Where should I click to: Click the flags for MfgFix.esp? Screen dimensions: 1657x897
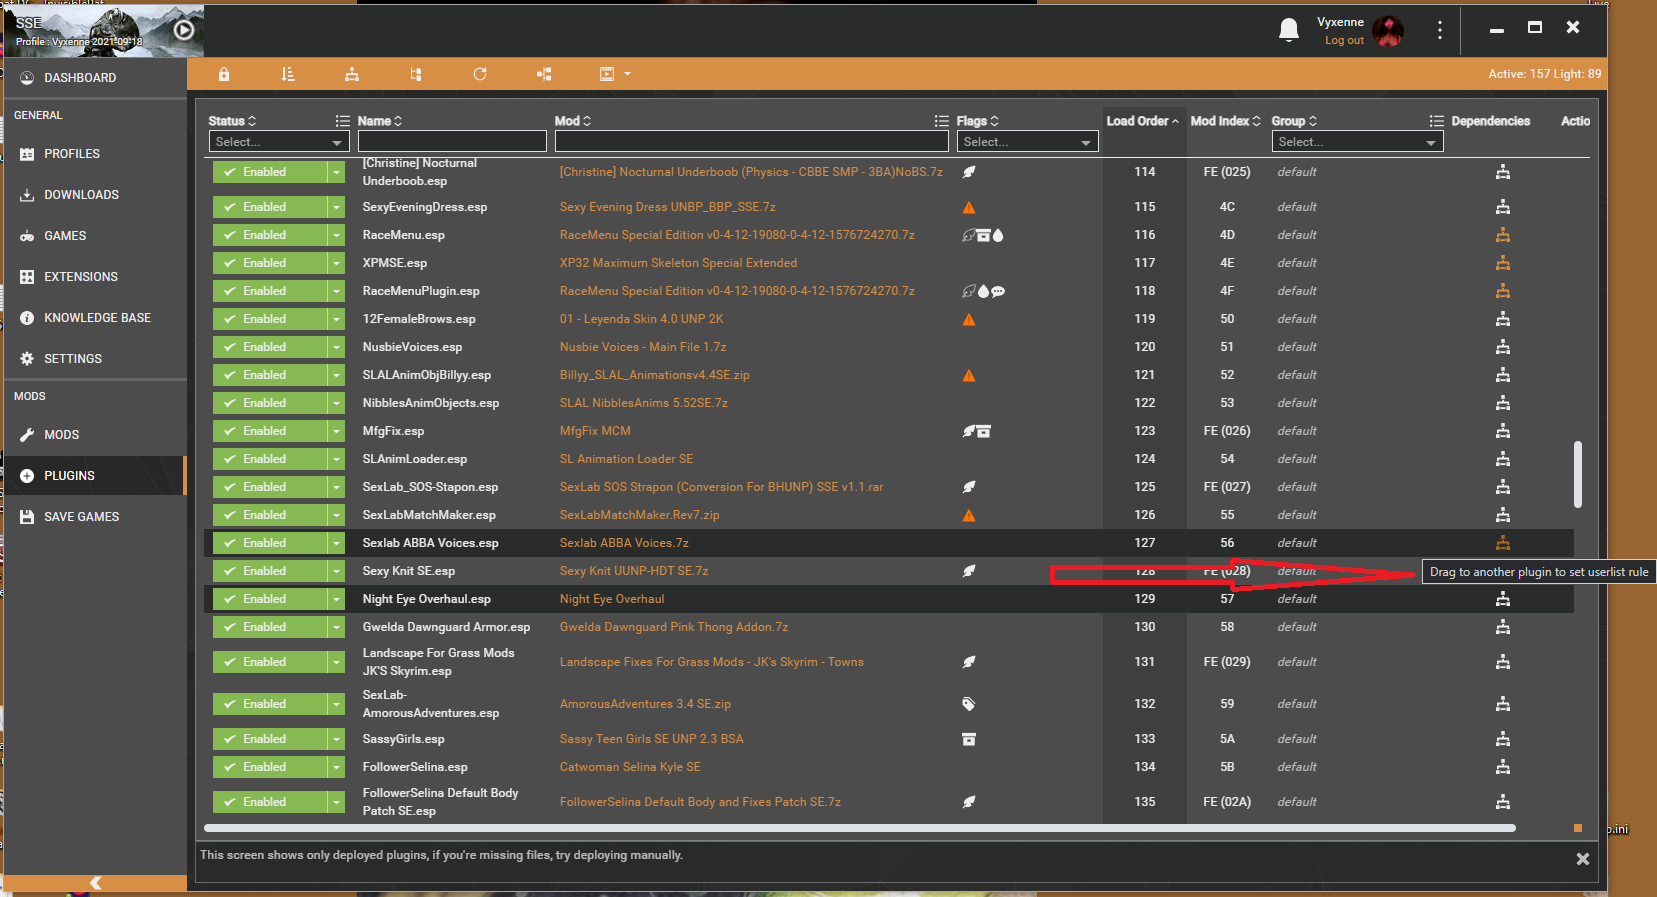point(976,431)
